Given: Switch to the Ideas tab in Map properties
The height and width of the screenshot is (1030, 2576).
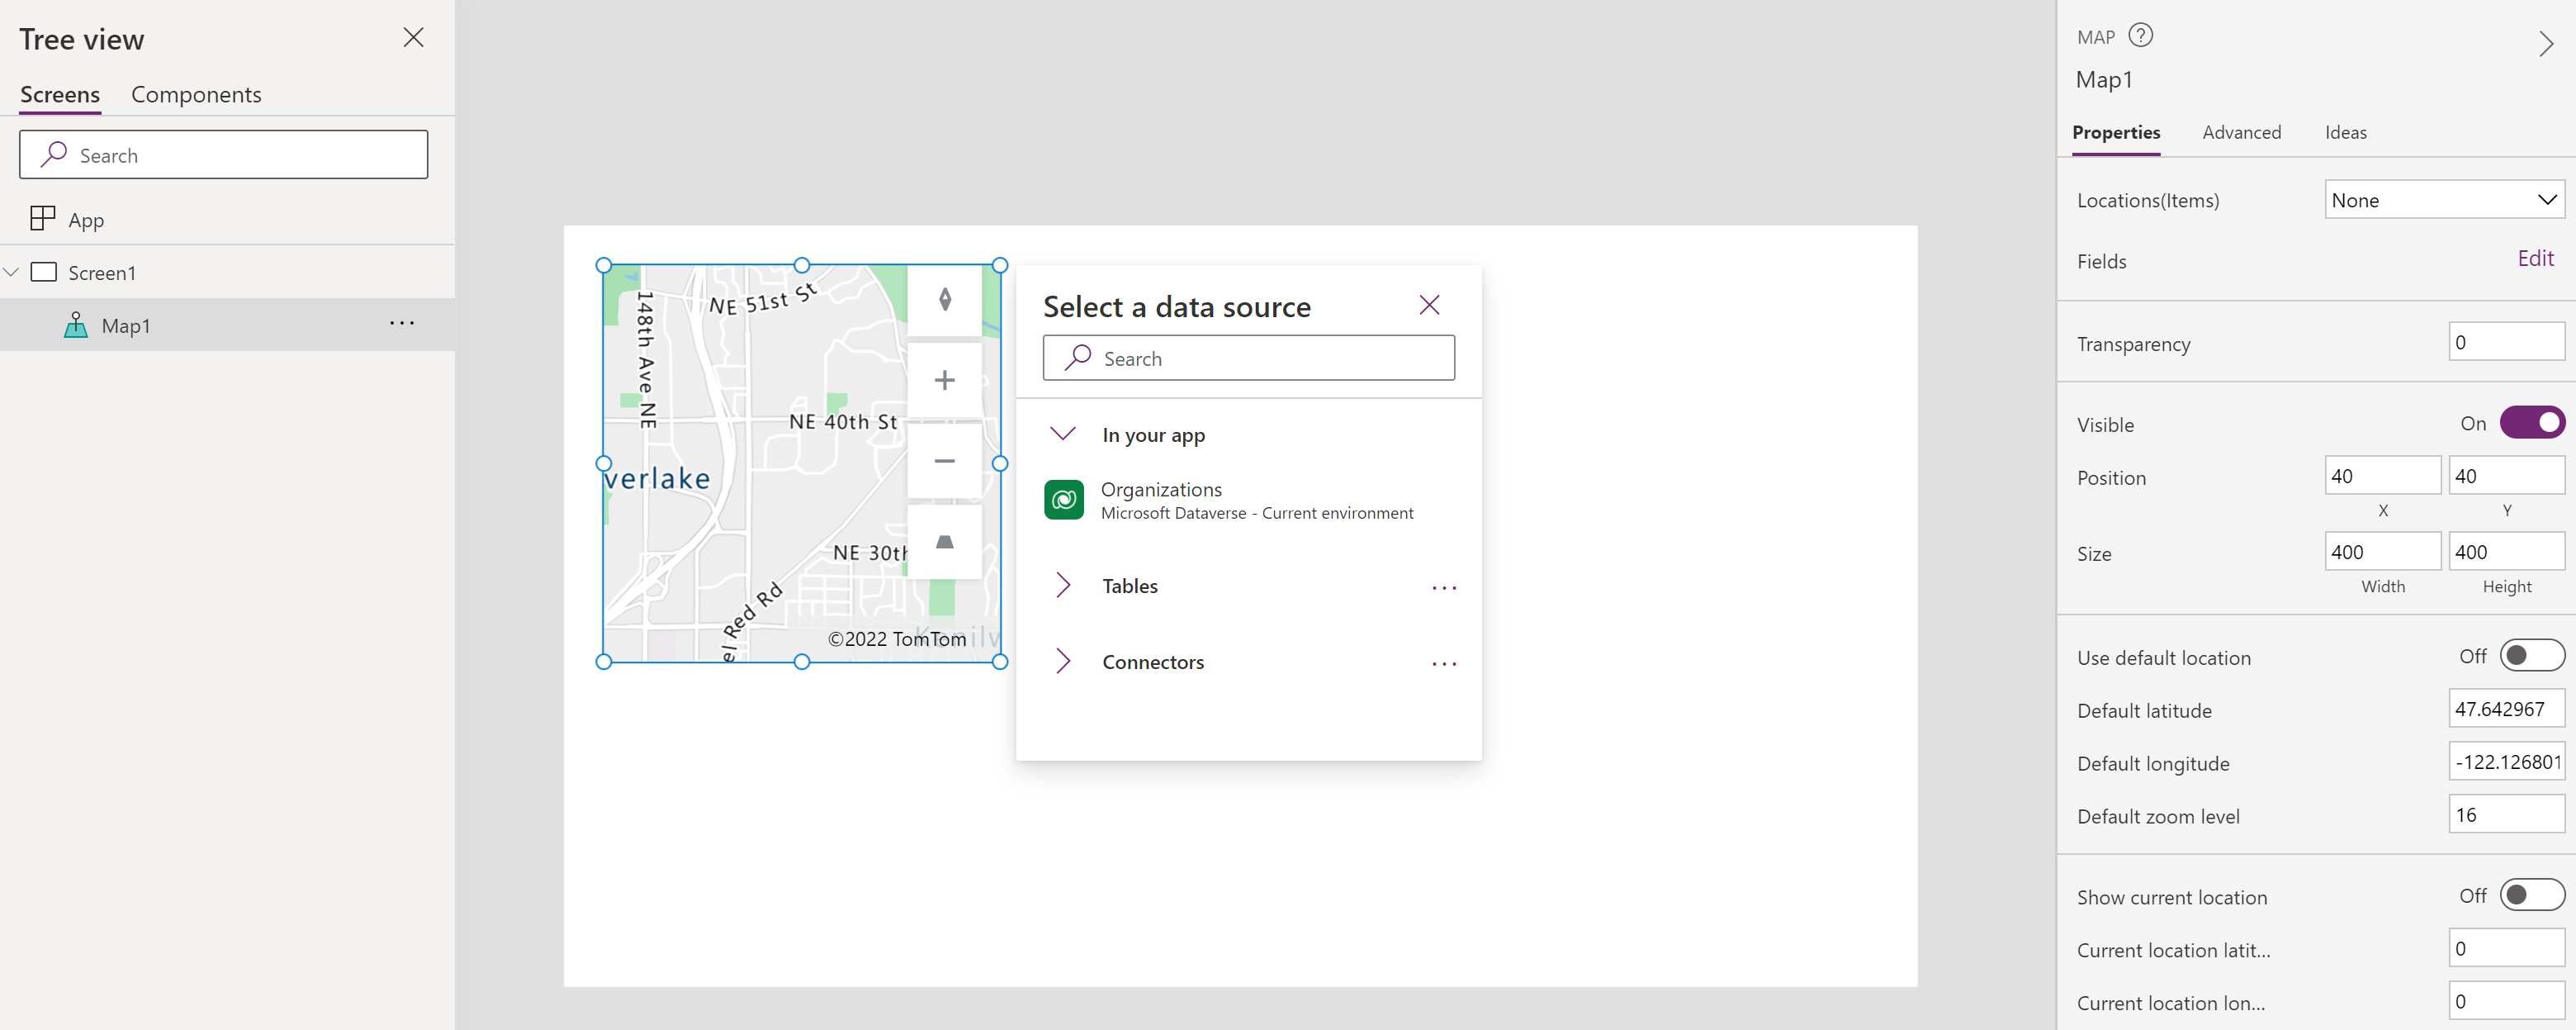Looking at the screenshot, I should [2346, 131].
